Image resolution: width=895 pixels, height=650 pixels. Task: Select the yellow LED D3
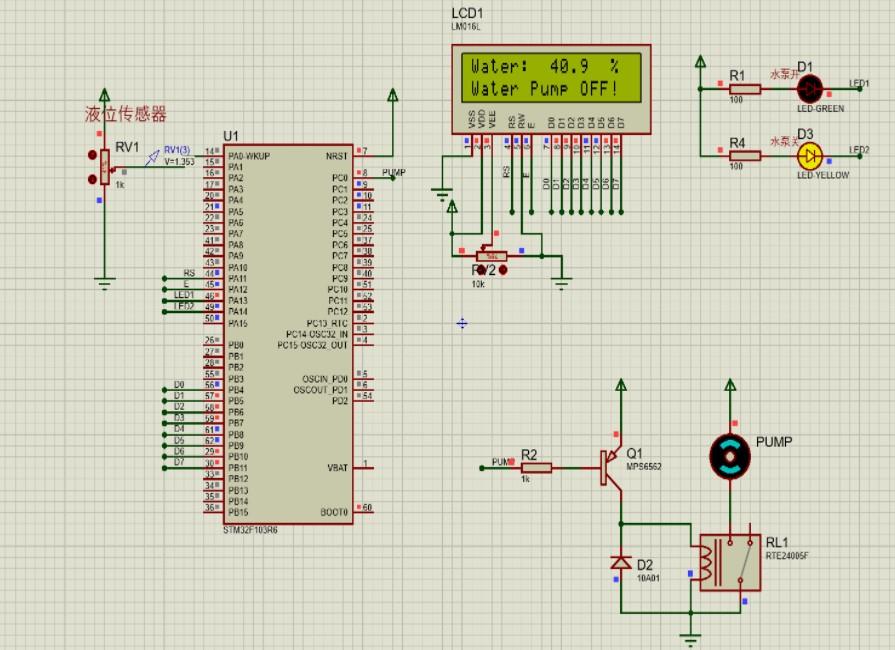coord(808,155)
